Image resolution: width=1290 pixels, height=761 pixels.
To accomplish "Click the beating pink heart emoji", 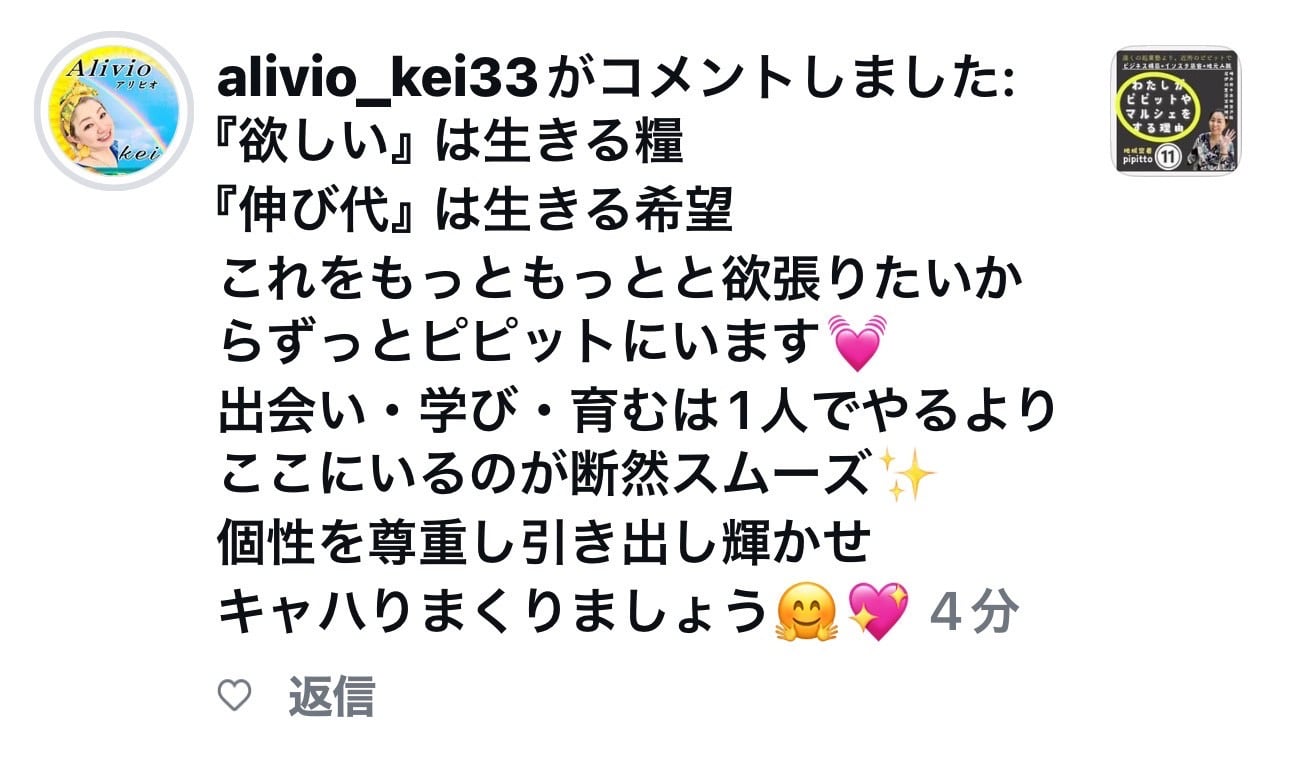I will click(x=858, y=341).
